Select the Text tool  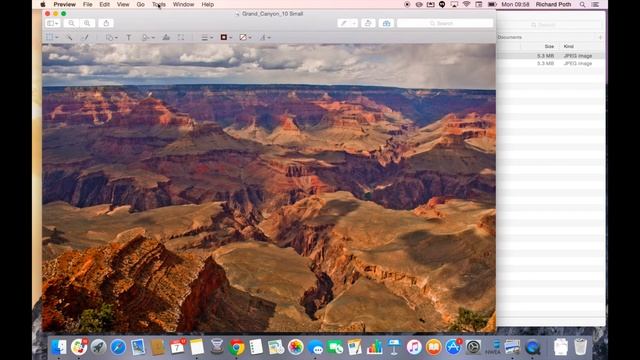pyautogui.click(x=129, y=38)
